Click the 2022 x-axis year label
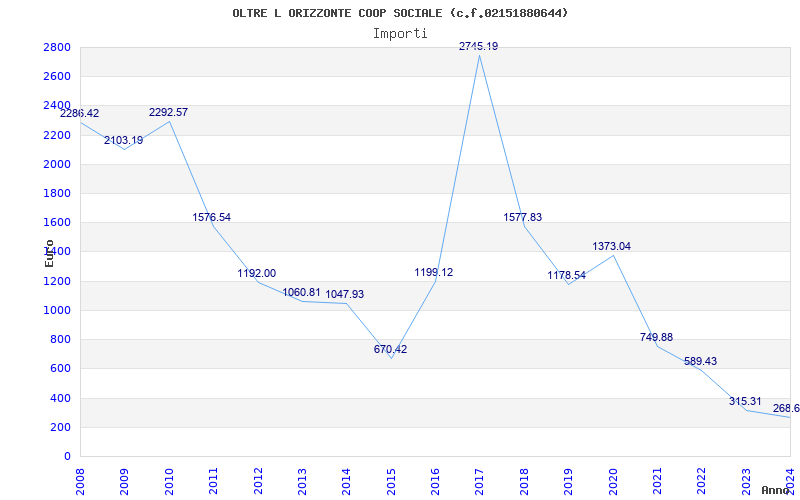The width and height of the screenshot is (800, 500). click(702, 481)
